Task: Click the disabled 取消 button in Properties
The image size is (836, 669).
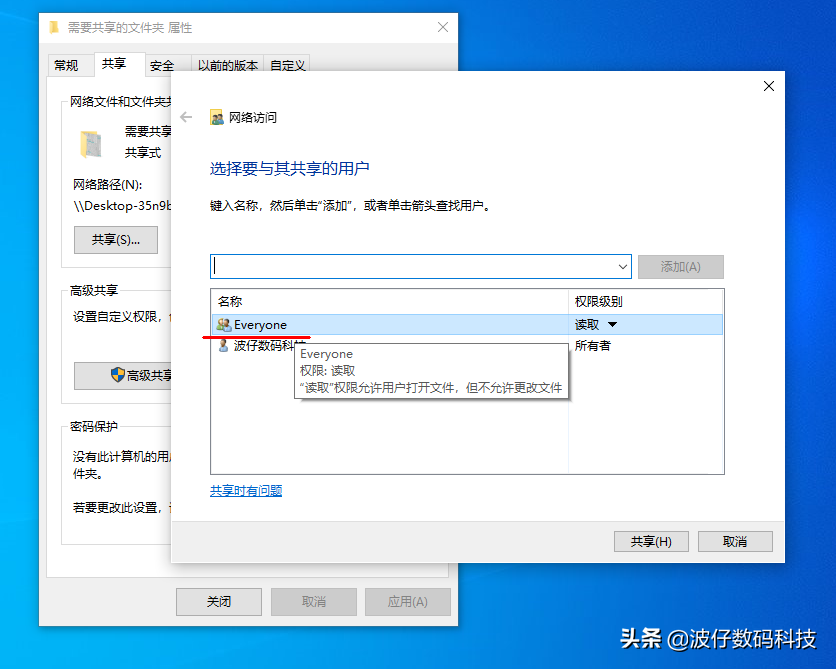Action: [314, 601]
